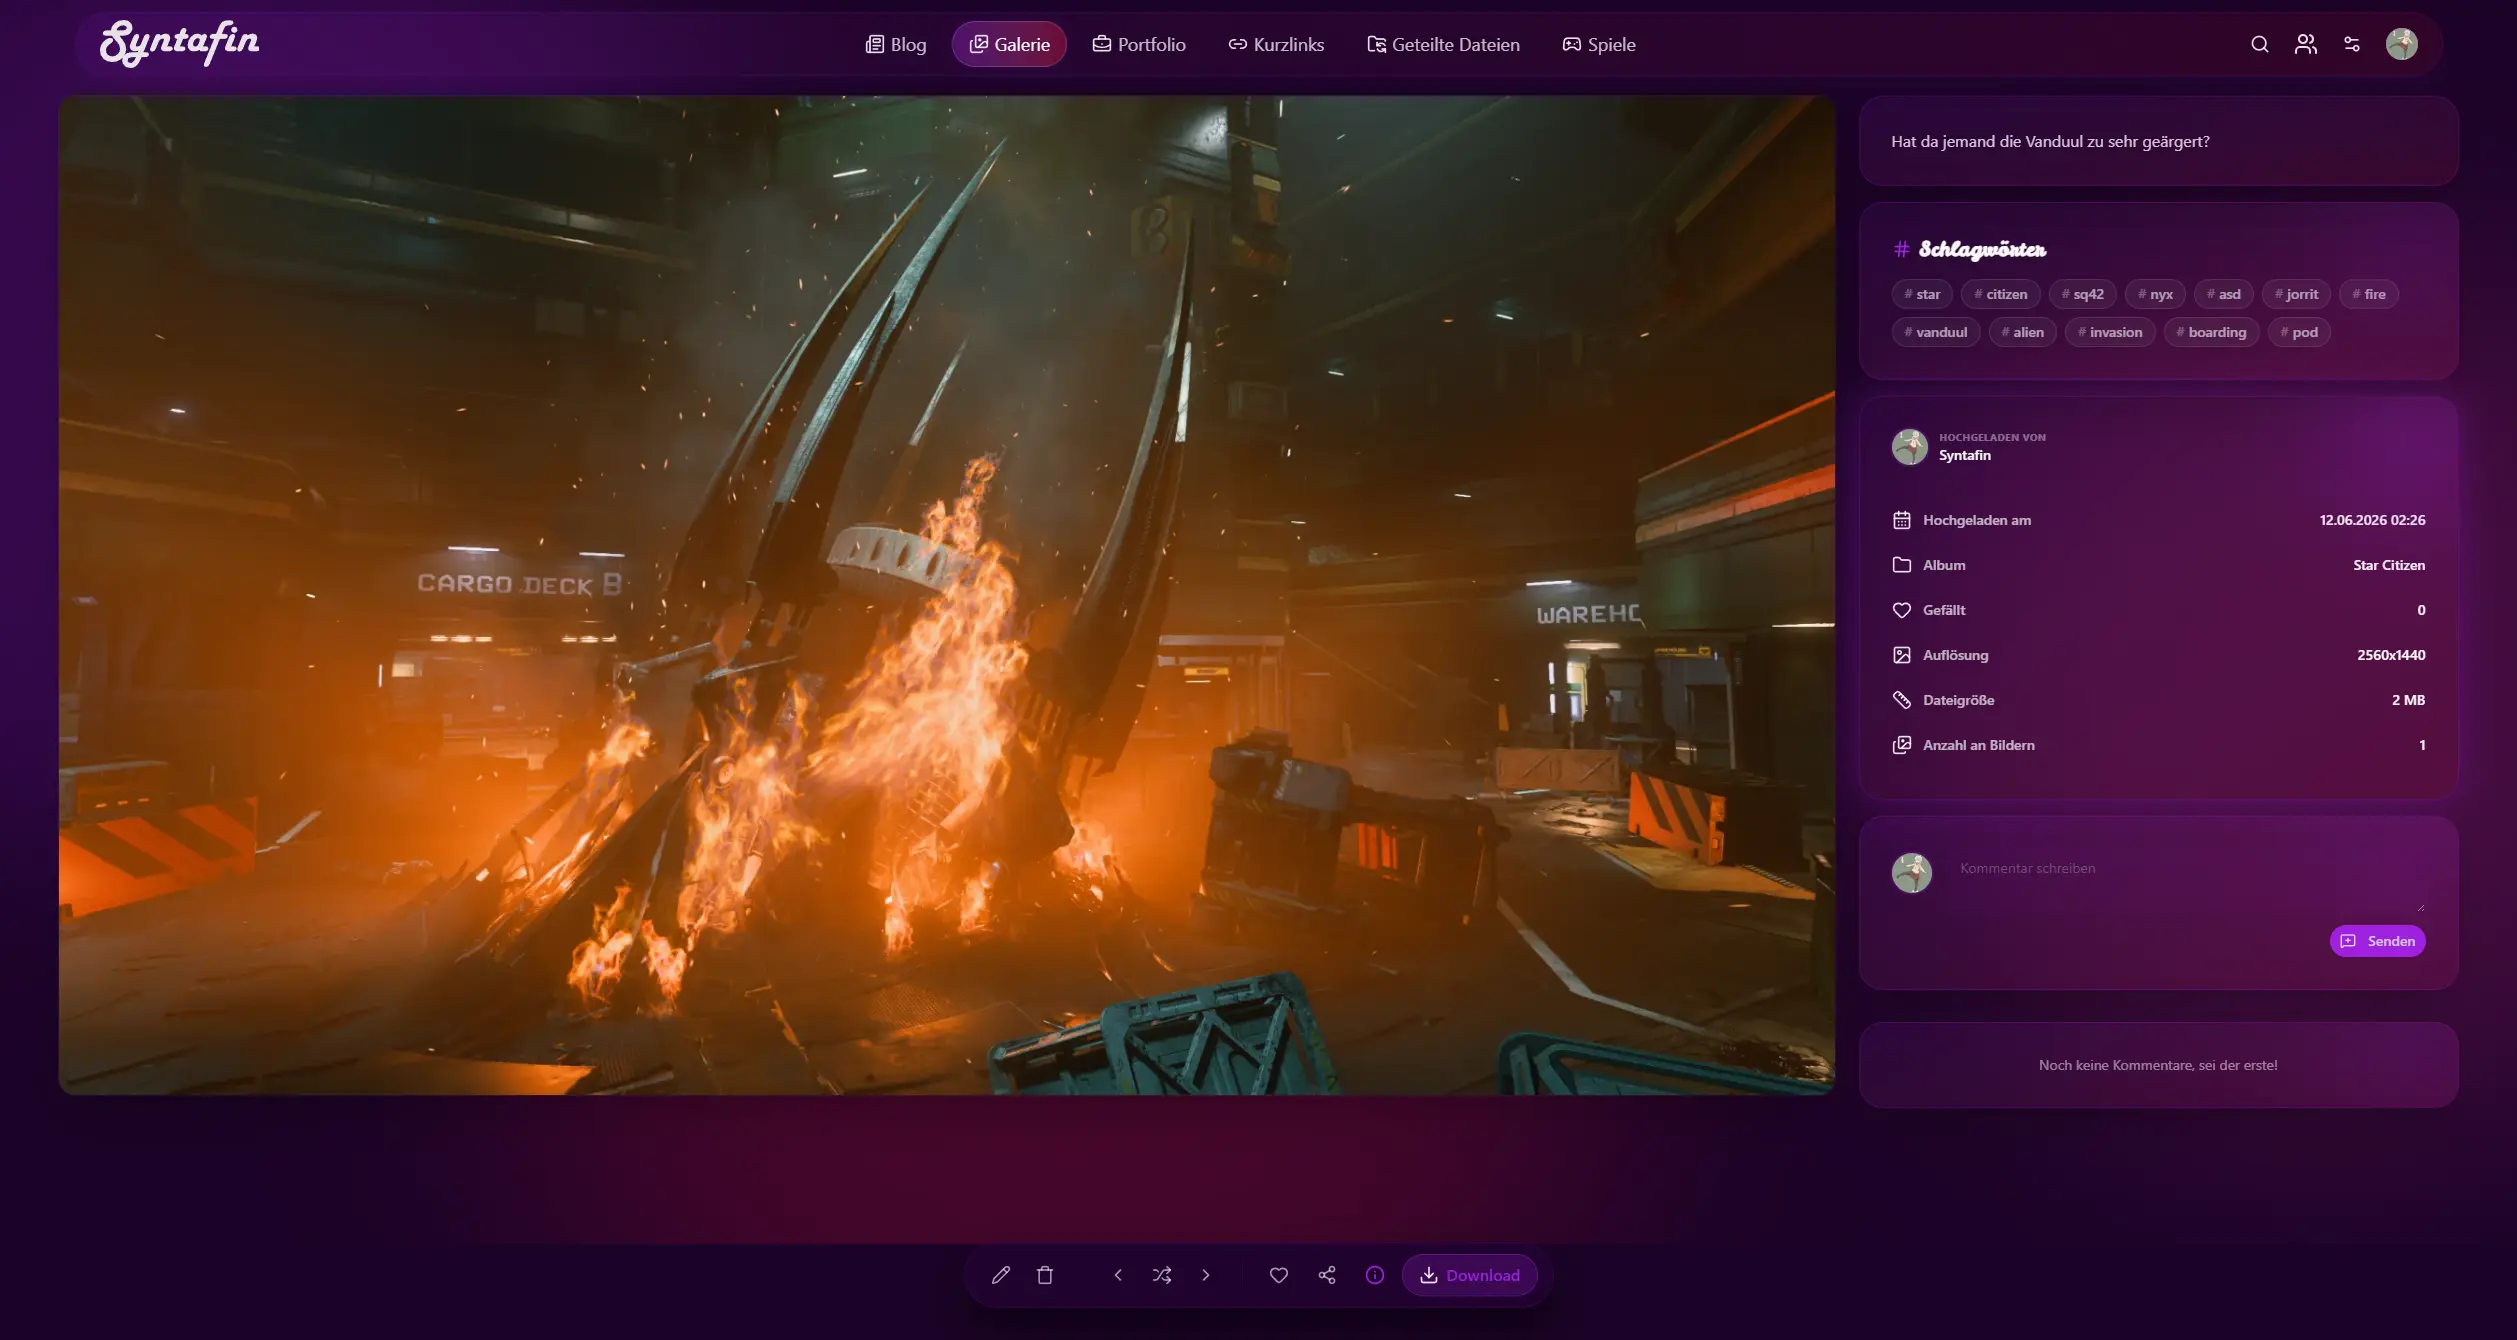Filter by the sq42 tag
The height and width of the screenshot is (1340, 2517).
(2083, 294)
